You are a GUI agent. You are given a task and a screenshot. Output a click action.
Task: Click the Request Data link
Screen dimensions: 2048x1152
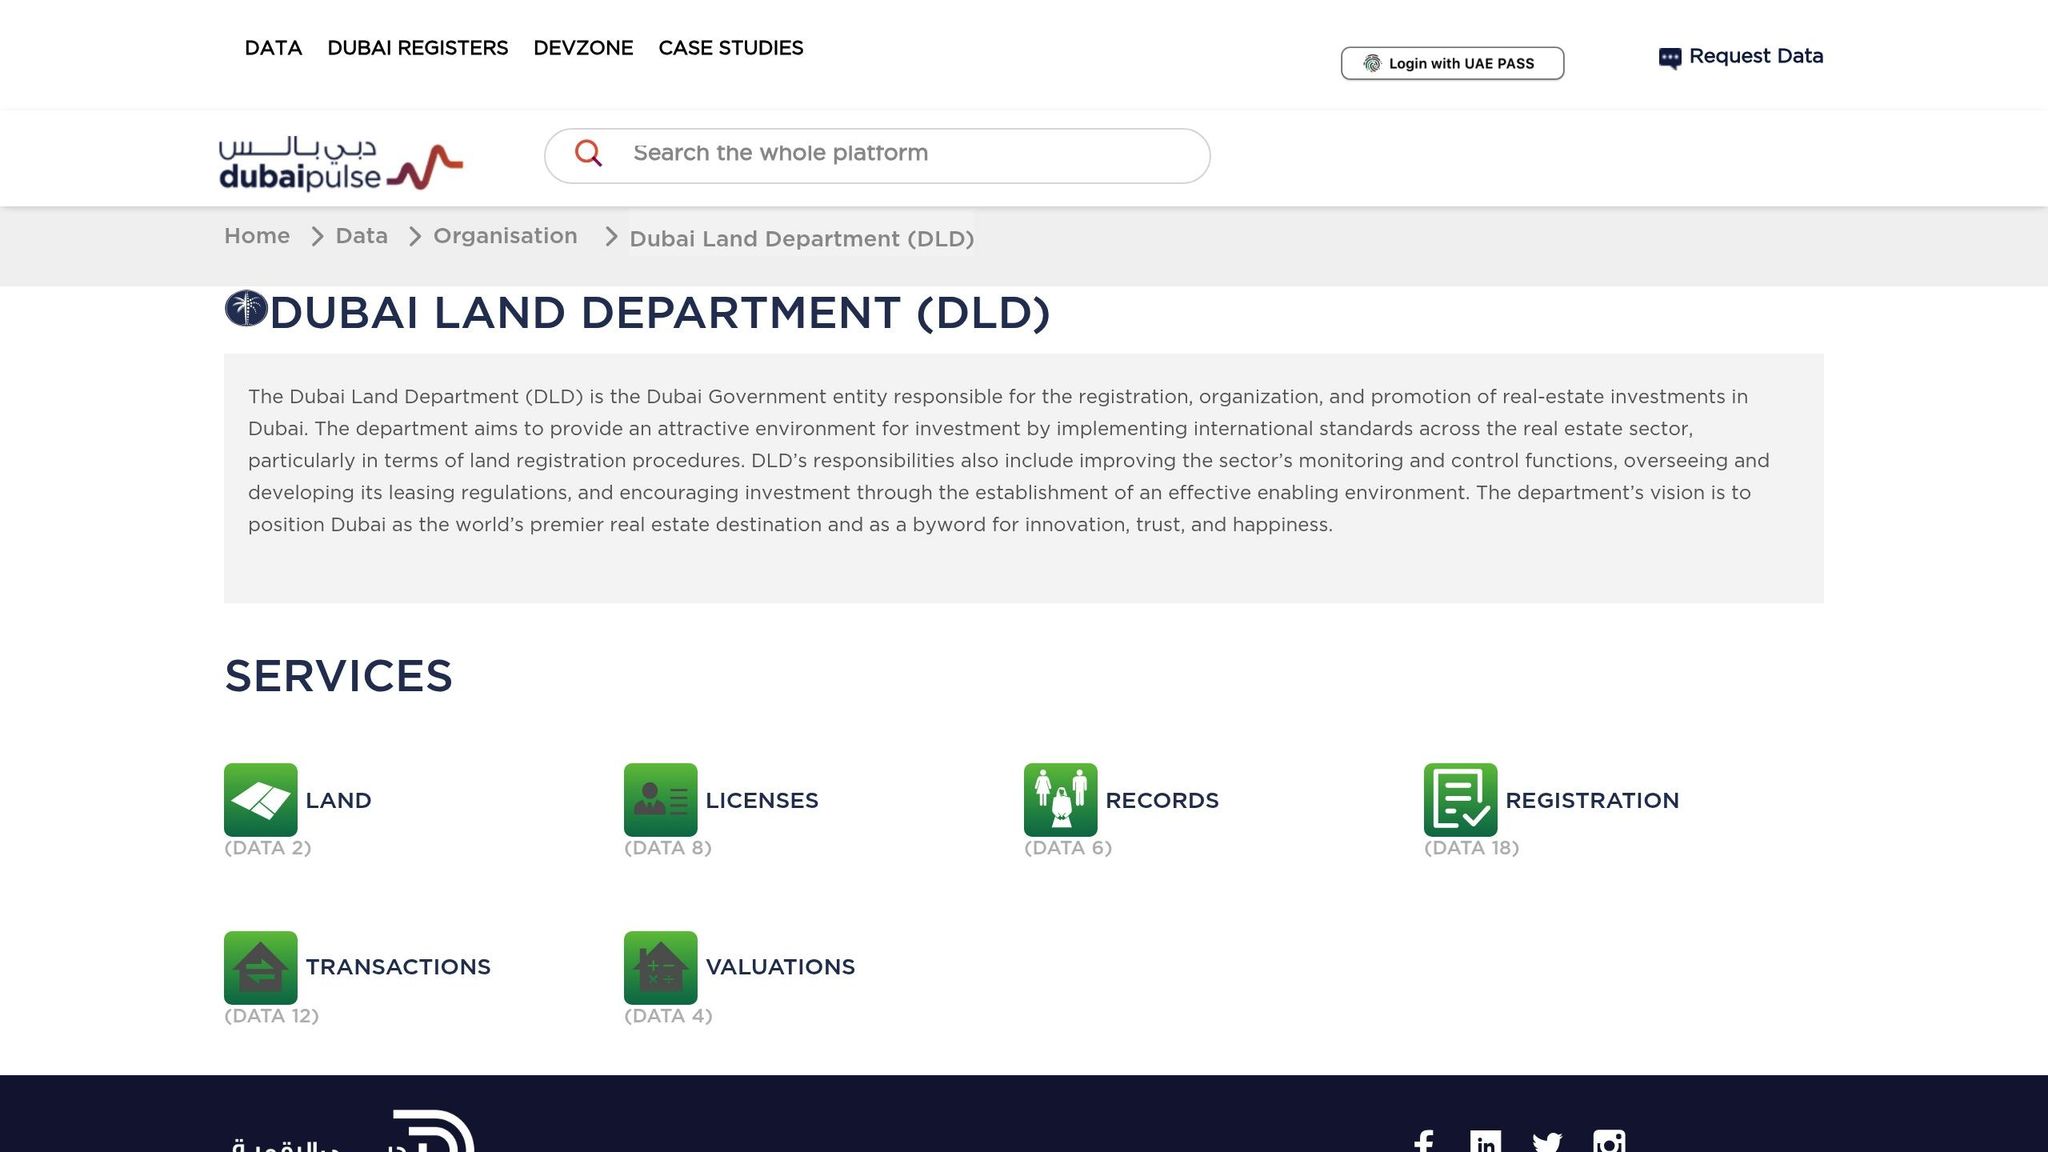click(x=1756, y=56)
